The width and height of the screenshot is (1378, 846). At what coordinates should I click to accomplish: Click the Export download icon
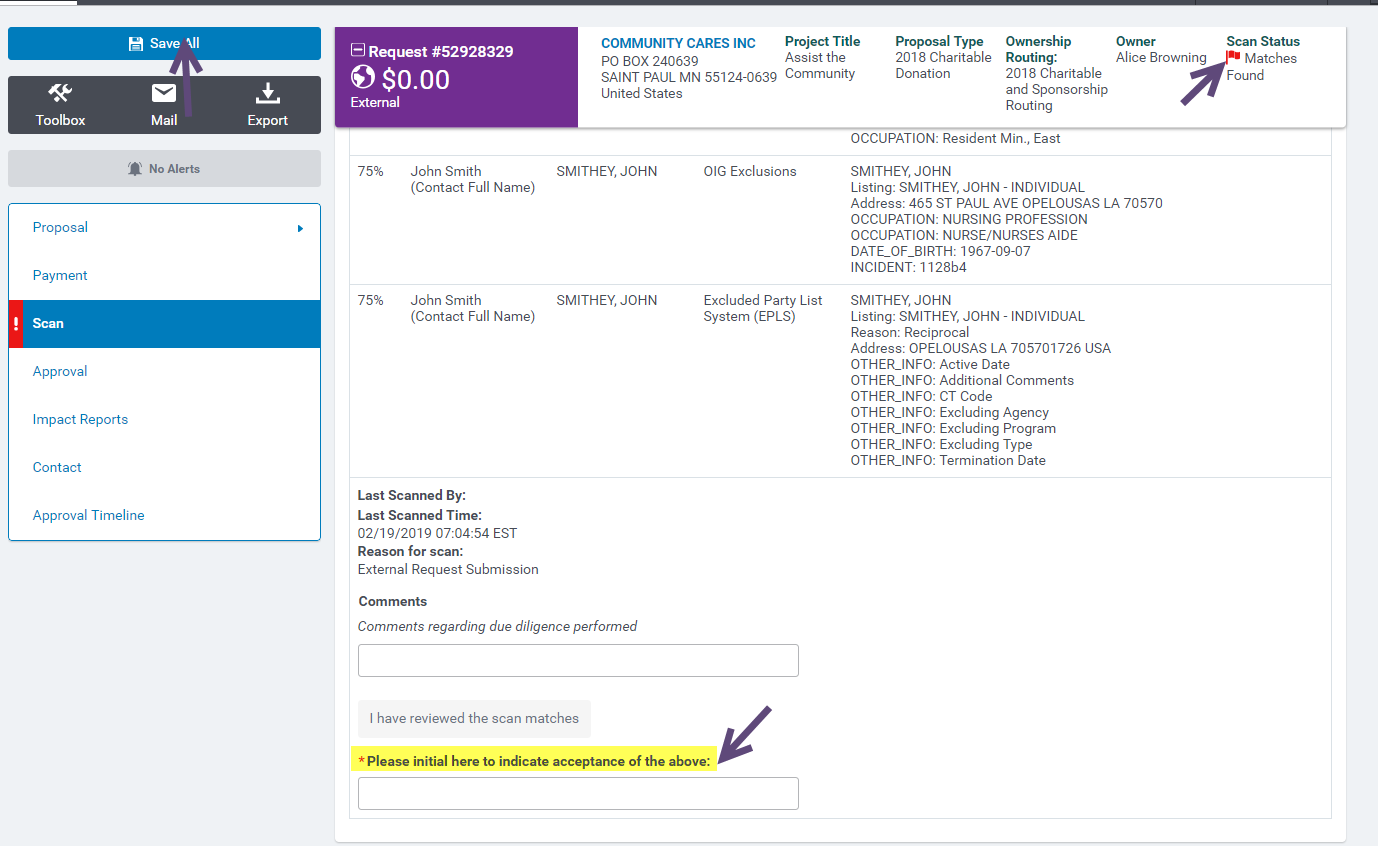tap(267, 94)
